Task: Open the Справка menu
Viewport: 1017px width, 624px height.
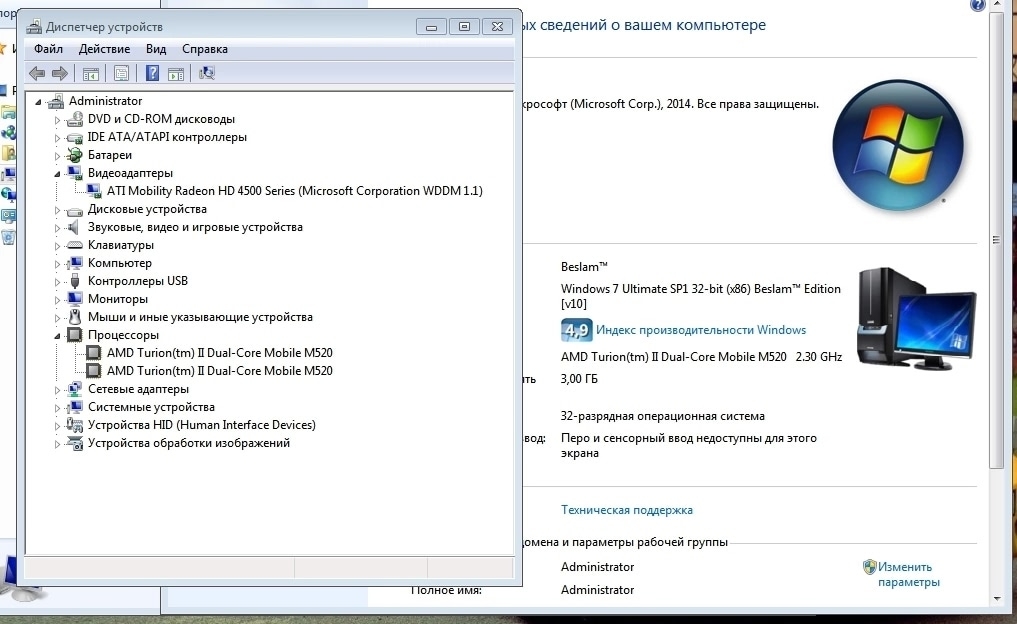Action: click(x=204, y=49)
